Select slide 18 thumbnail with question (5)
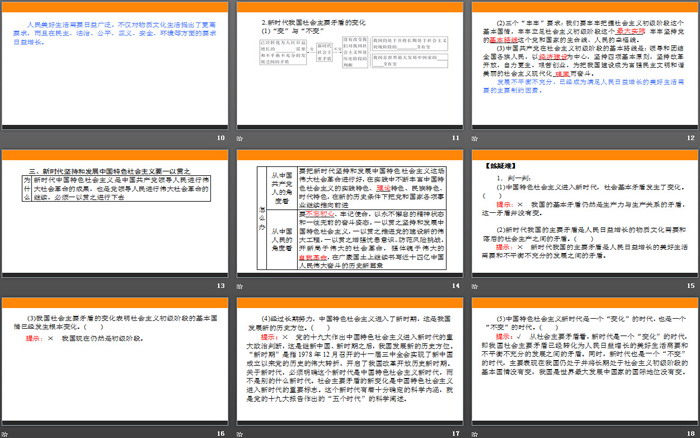The image size is (700, 438). pos(584,358)
